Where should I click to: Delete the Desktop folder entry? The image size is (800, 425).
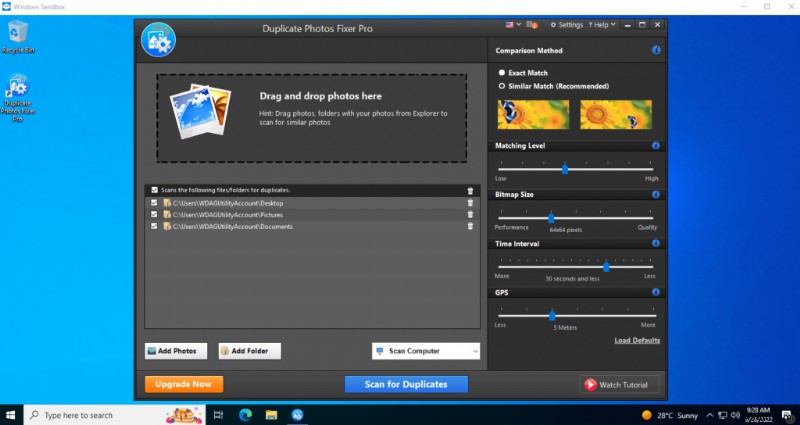click(470, 203)
